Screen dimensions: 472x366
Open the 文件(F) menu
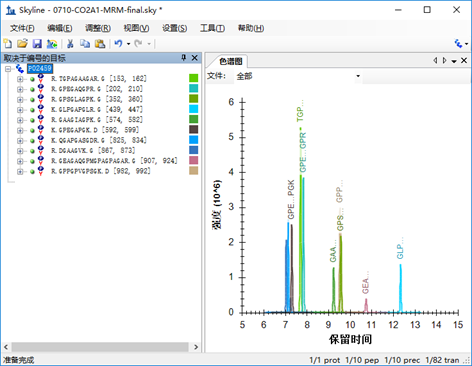tap(22, 28)
